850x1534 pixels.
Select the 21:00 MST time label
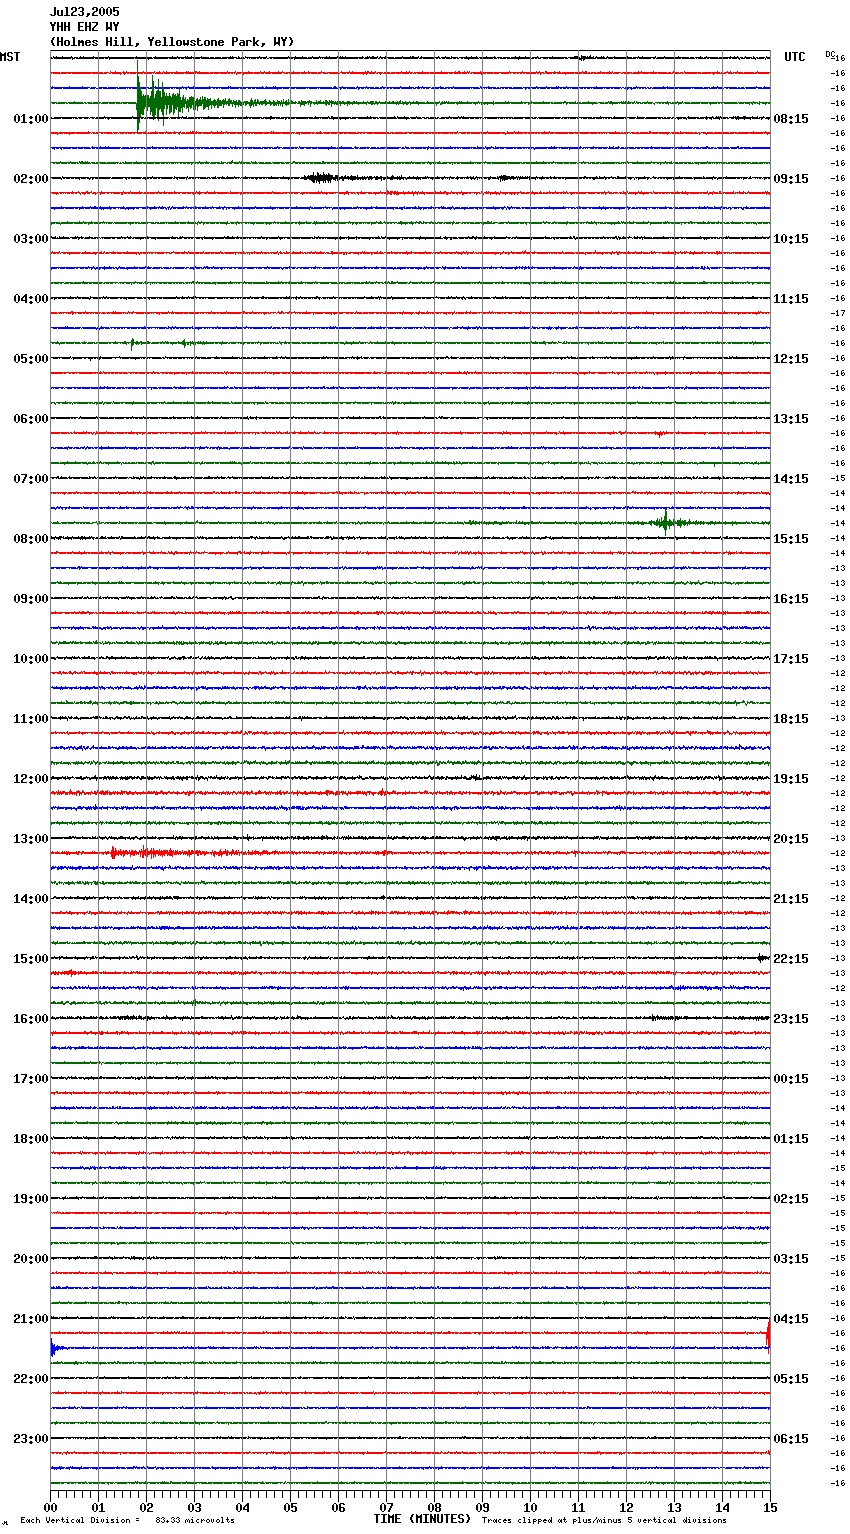[x=31, y=1319]
